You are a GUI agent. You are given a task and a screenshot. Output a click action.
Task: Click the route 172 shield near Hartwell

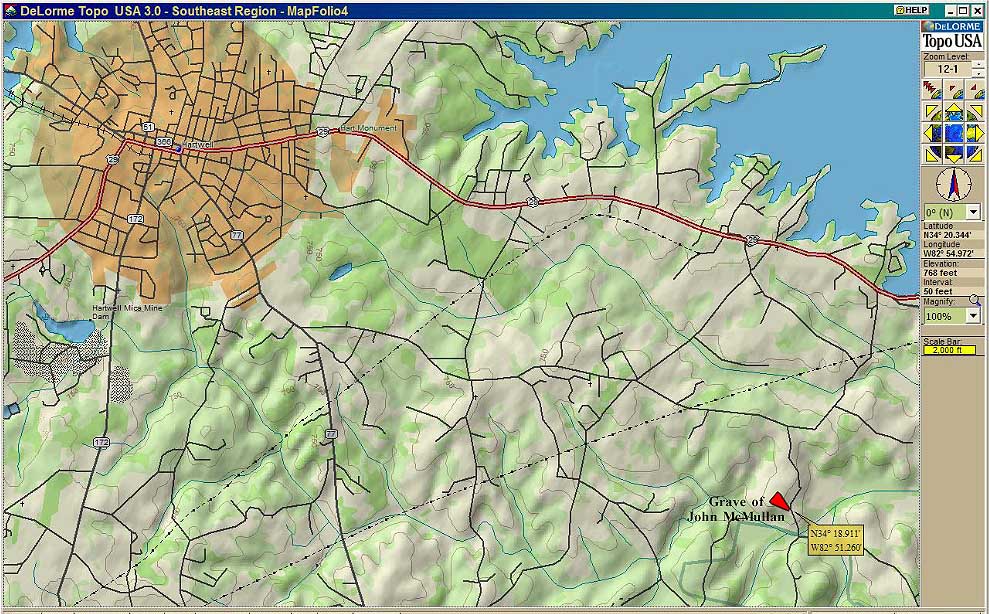(x=135, y=219)
